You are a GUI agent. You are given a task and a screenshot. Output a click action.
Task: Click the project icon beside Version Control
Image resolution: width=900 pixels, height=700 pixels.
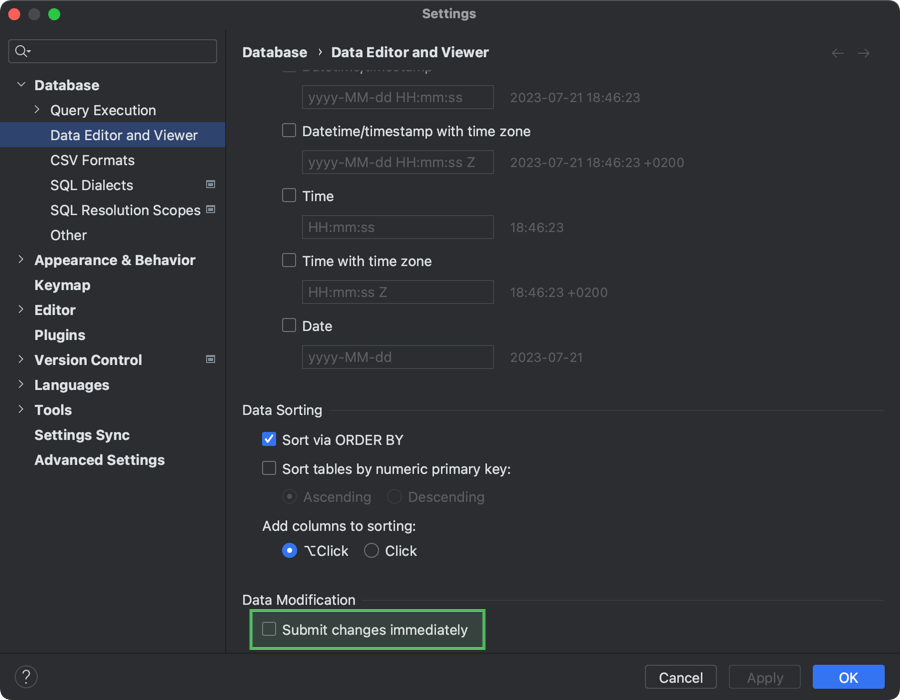pyautogui.click(x=210, y=360)
